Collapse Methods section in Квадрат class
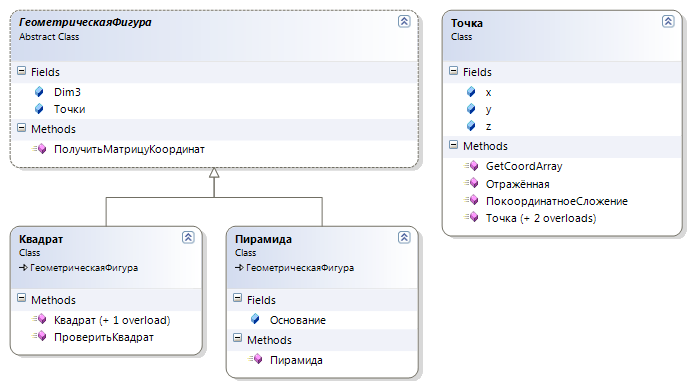 22,298
